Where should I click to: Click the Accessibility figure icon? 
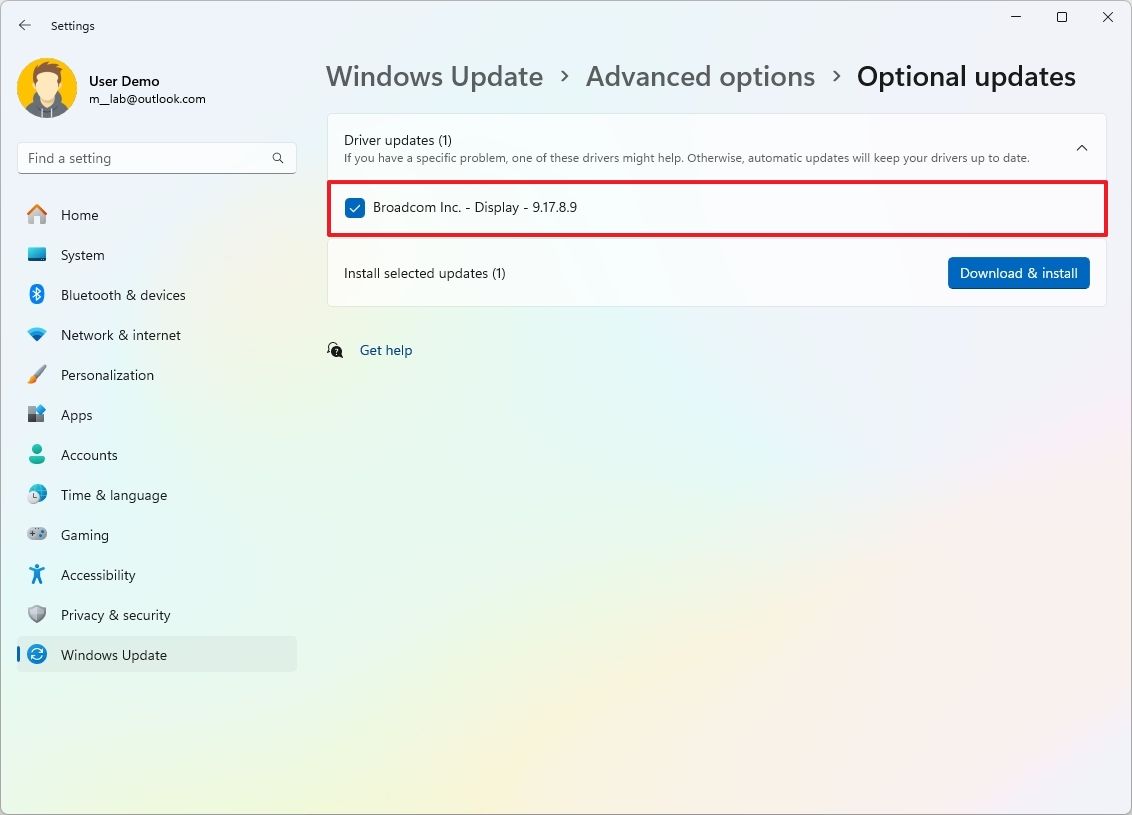(x=37, y=575)
